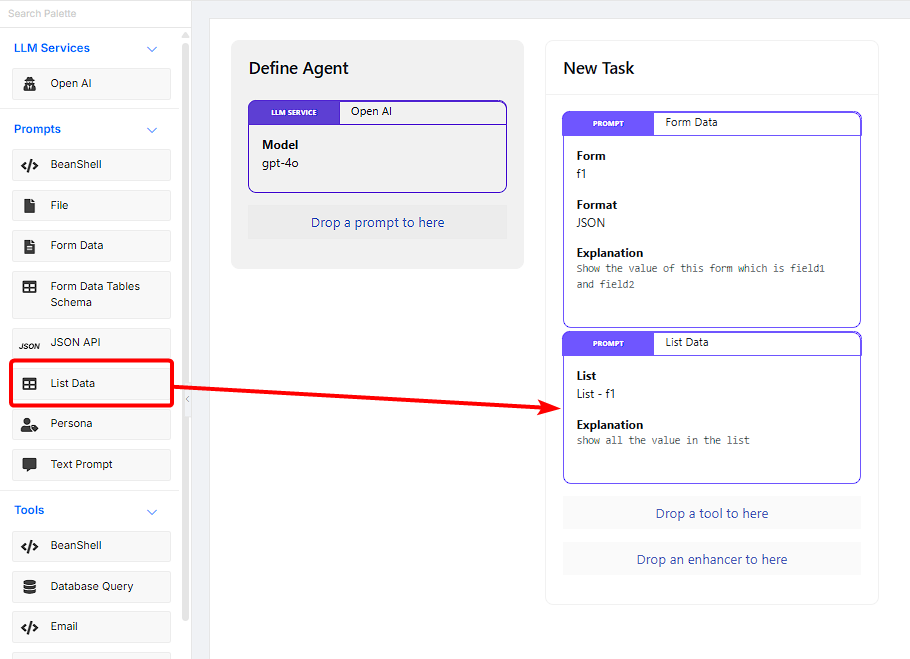Click the BeanShell code icon under Prompts
This screenshot has width=910, height=659.
(30, 165)
